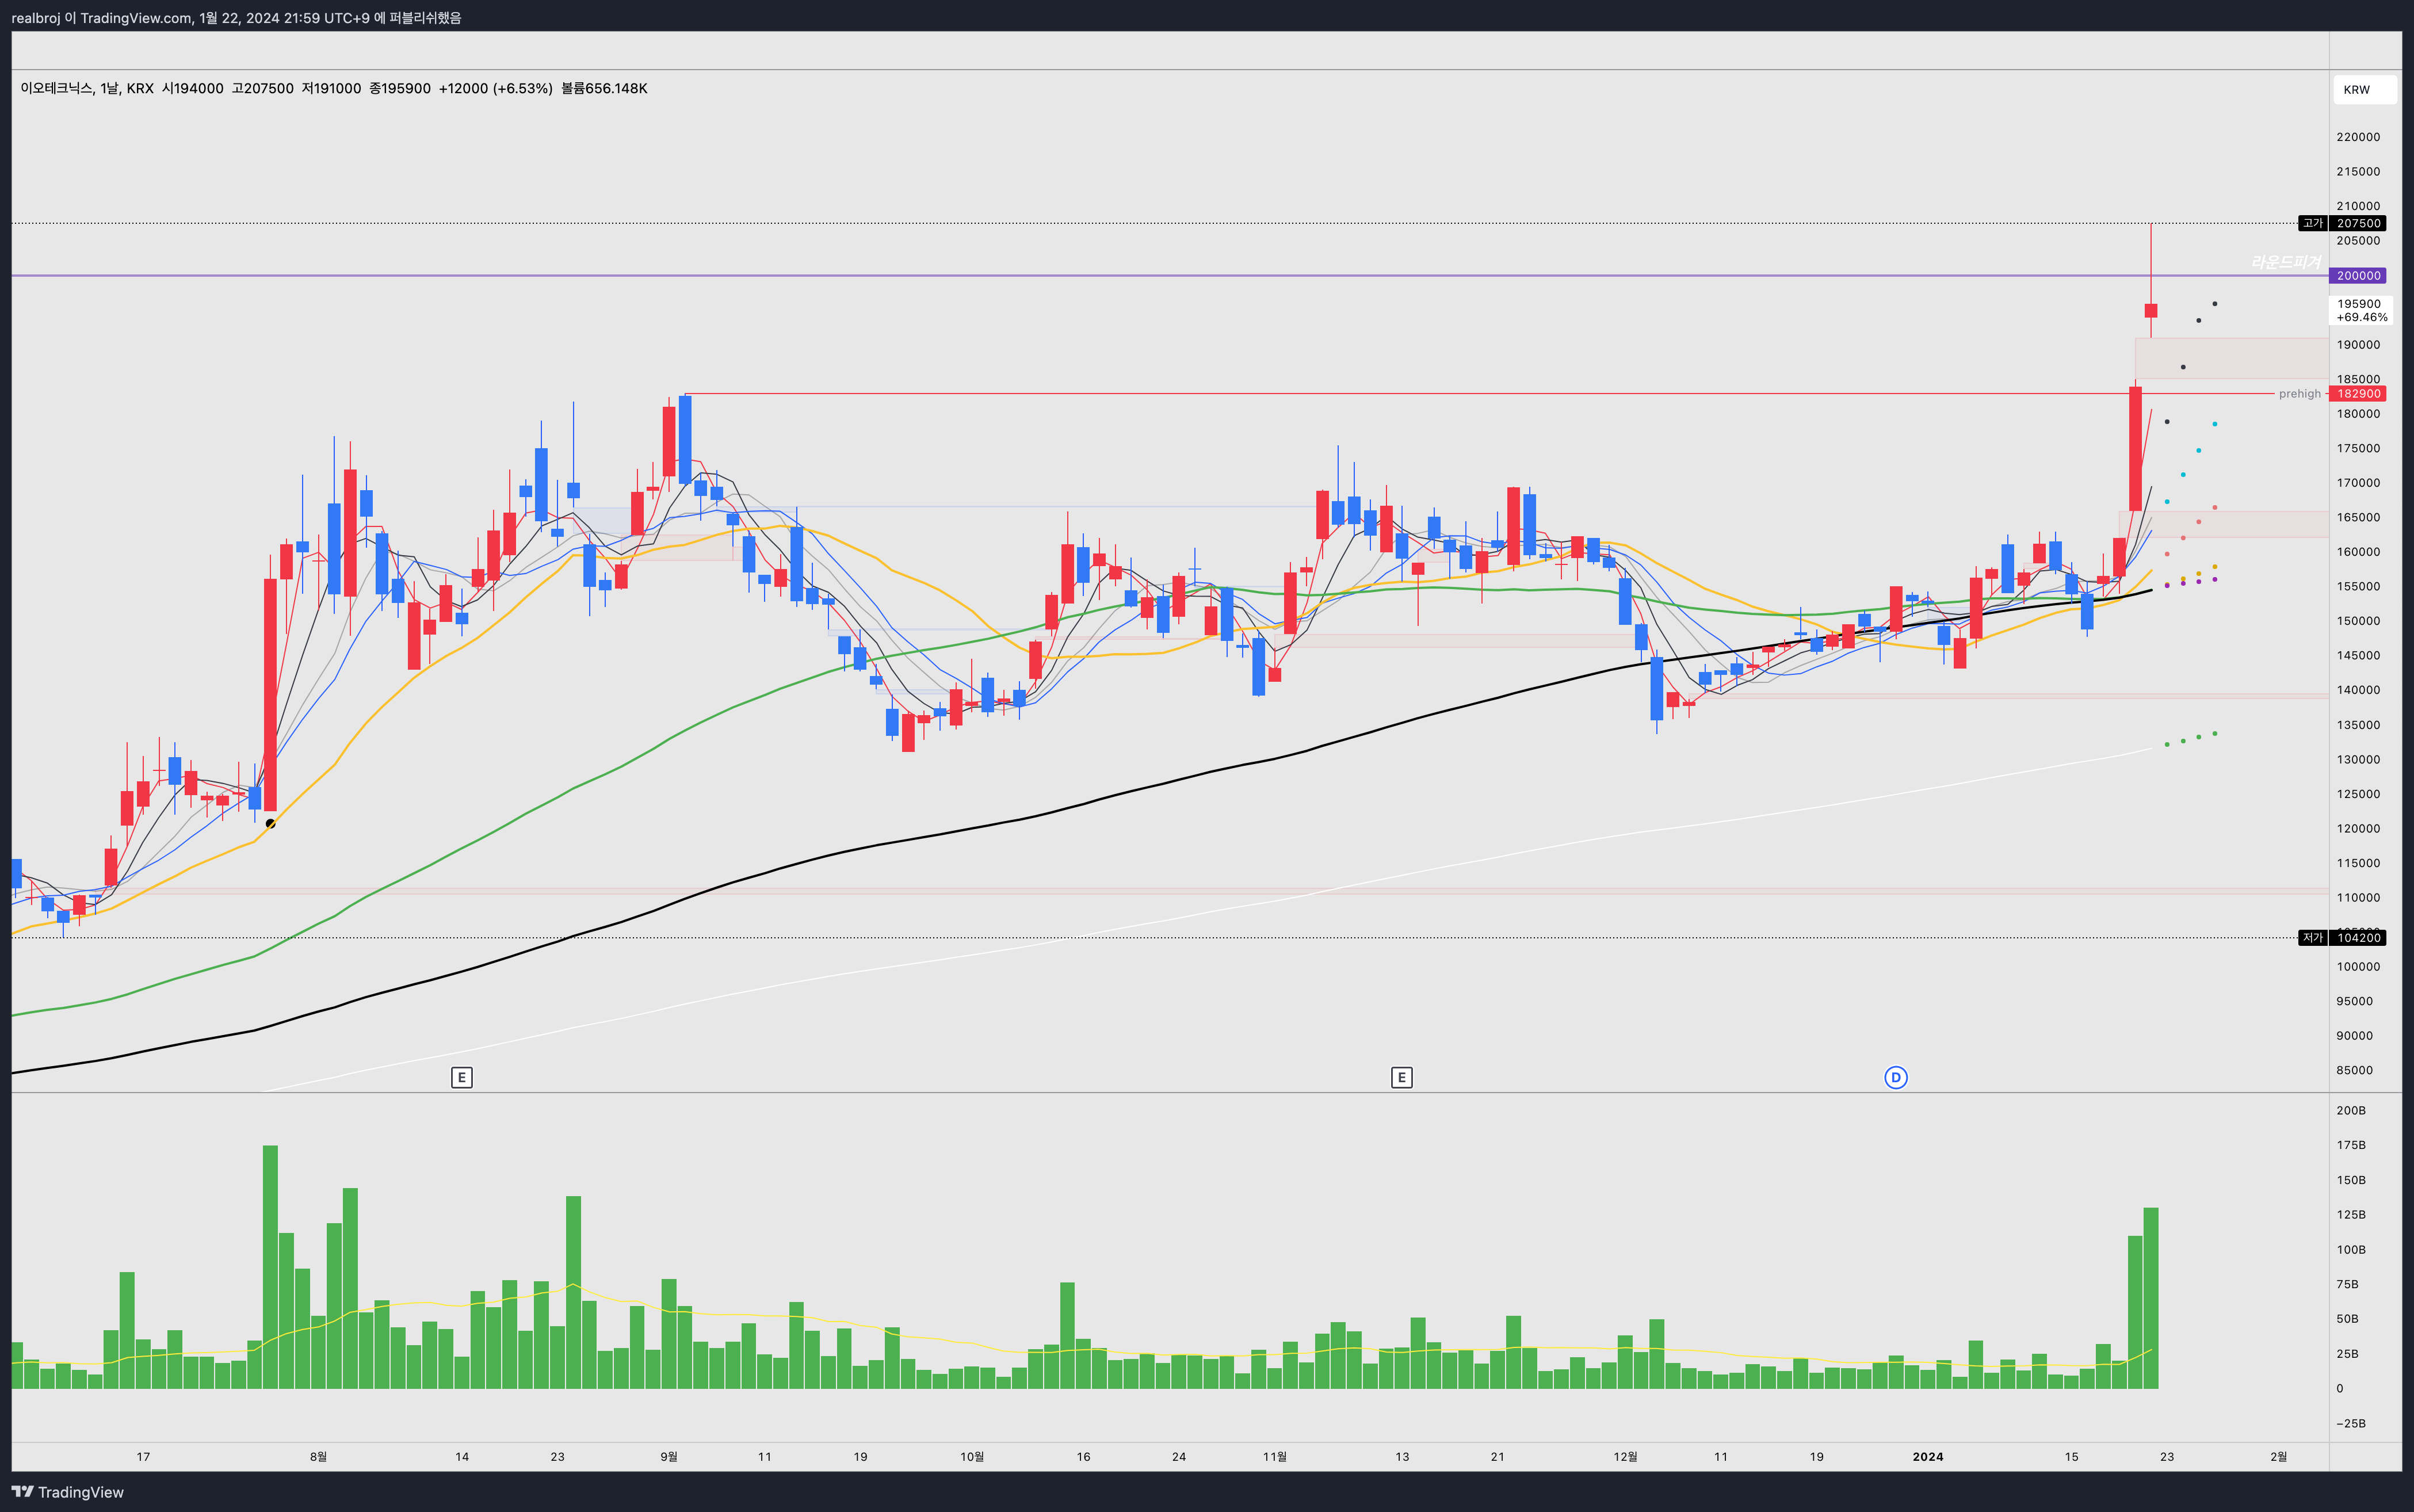
Task: Click the first earnings E marker near August
Action: point(461,1077)
